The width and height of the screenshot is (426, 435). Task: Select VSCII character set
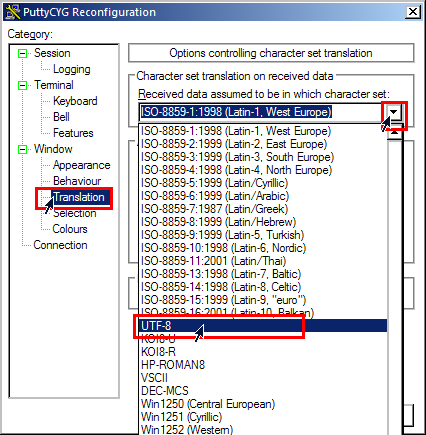pyautogui.click(x=263, y=378)
